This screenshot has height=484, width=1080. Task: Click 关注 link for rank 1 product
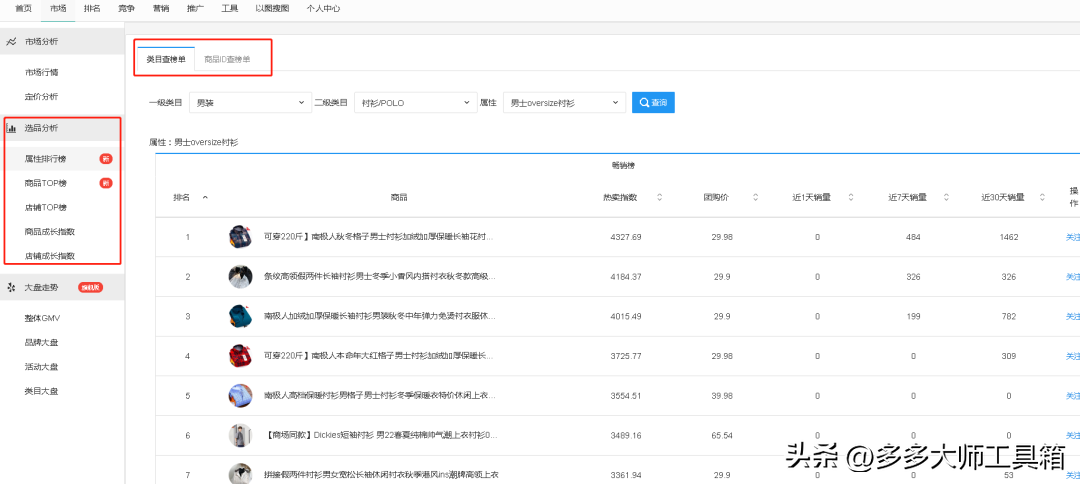1072,237
